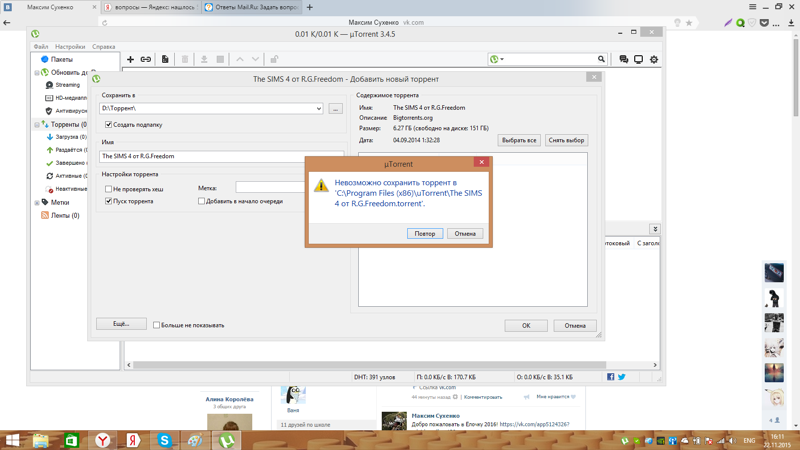Image resolution: width=800 pixels, height=450 pixels.
Task: Expand the Метки tree node
Action: (37, 203)
